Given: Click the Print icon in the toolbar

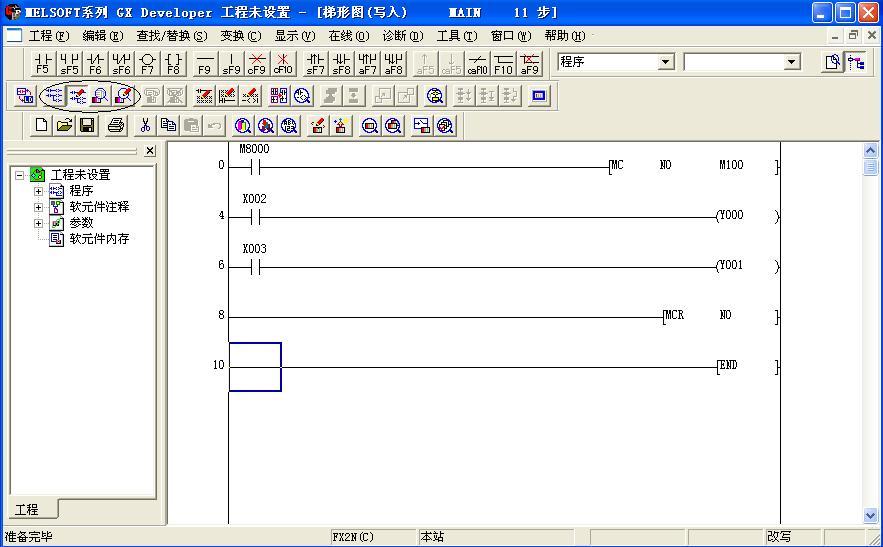Looking at the screenshot, I should click(x=116, y=125).
